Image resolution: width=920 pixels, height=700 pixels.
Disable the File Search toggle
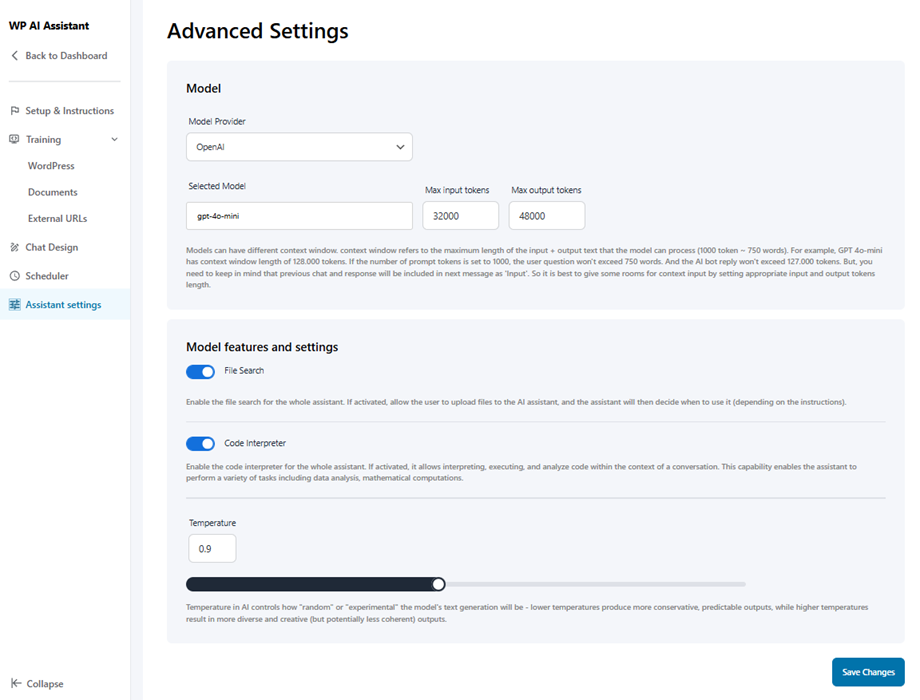tap(201, 372)
